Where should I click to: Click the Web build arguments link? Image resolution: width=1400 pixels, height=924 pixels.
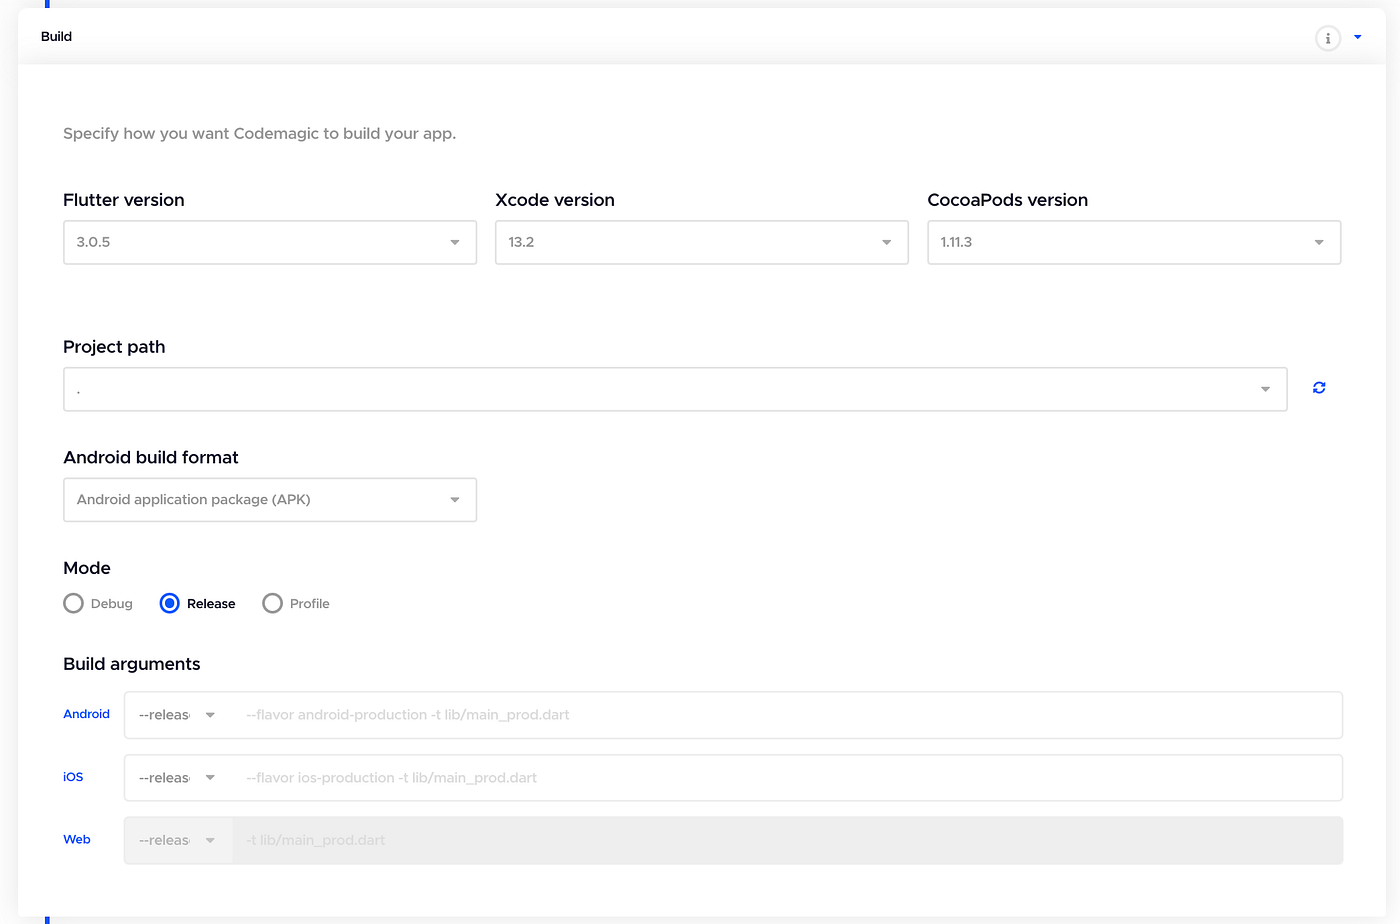point(77,839)
